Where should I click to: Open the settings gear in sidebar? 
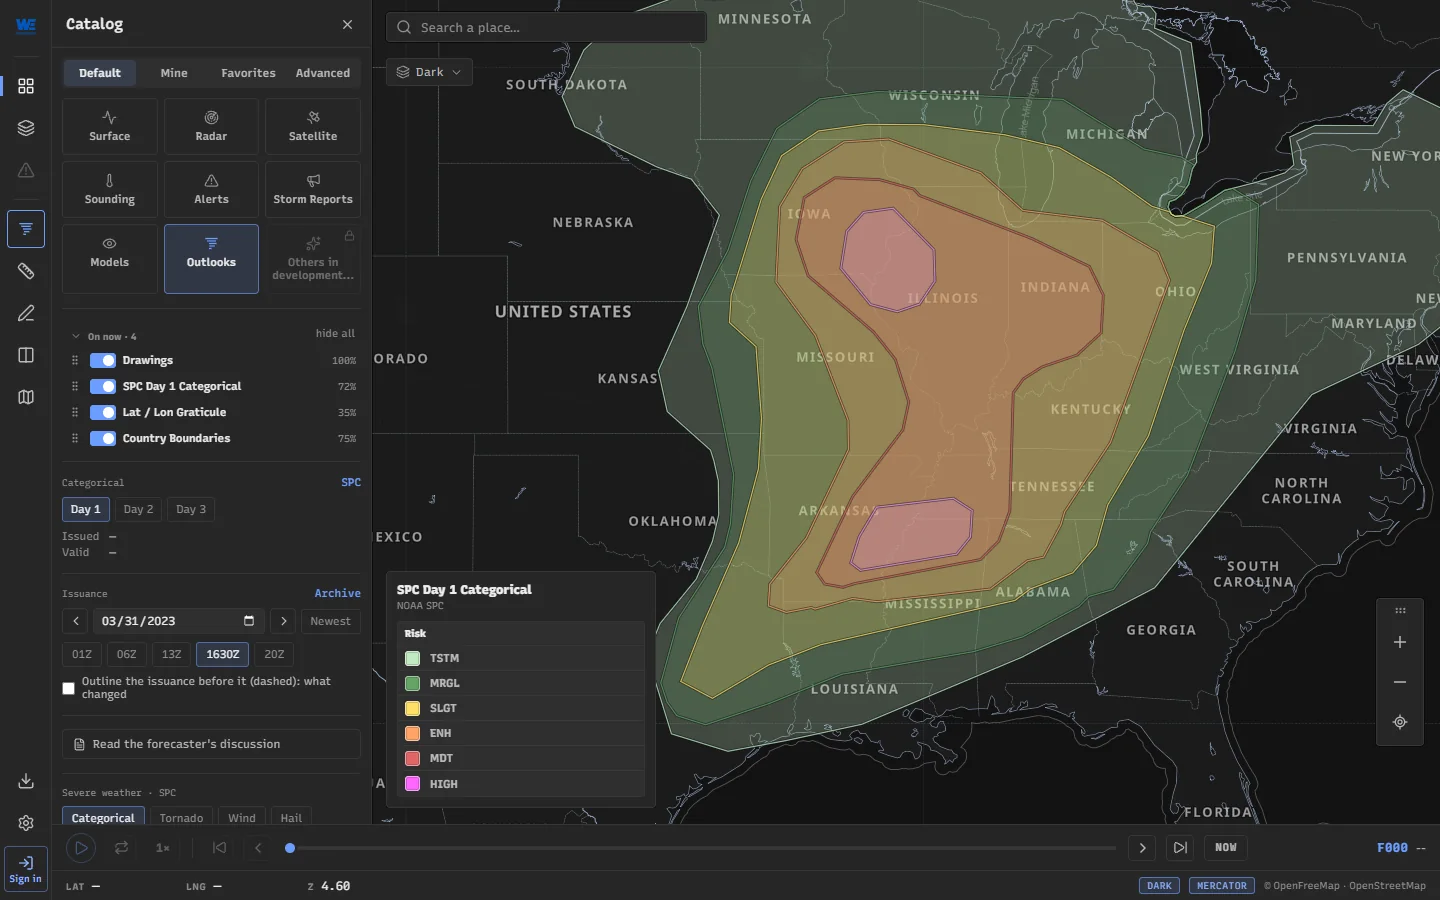click(x=26, y=823)
